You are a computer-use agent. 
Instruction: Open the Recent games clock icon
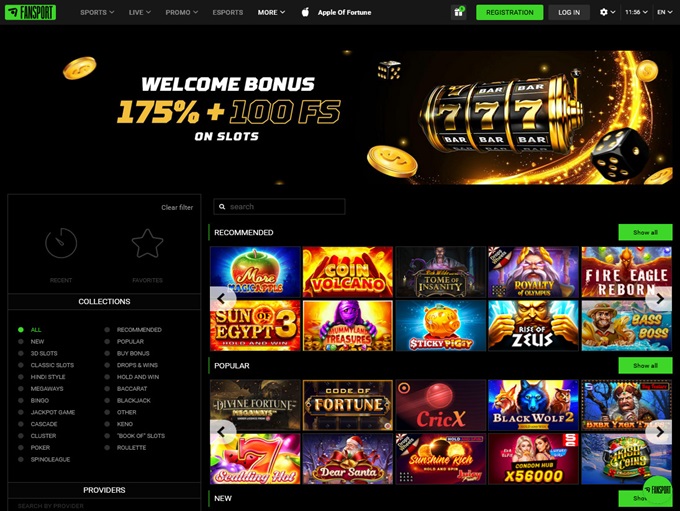pos(61,243)
